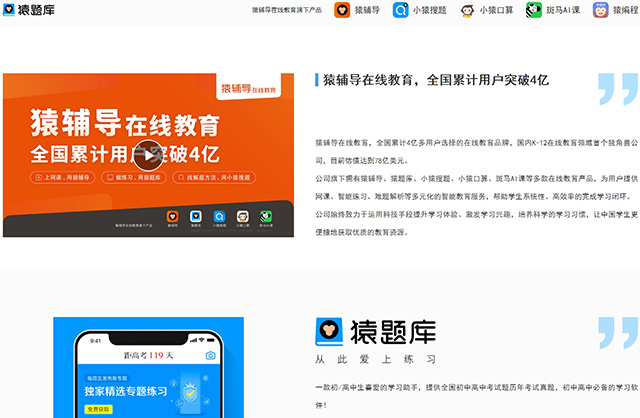Go to the 小猿搜题 nav link text
The image size is (640, 418).
430,10
